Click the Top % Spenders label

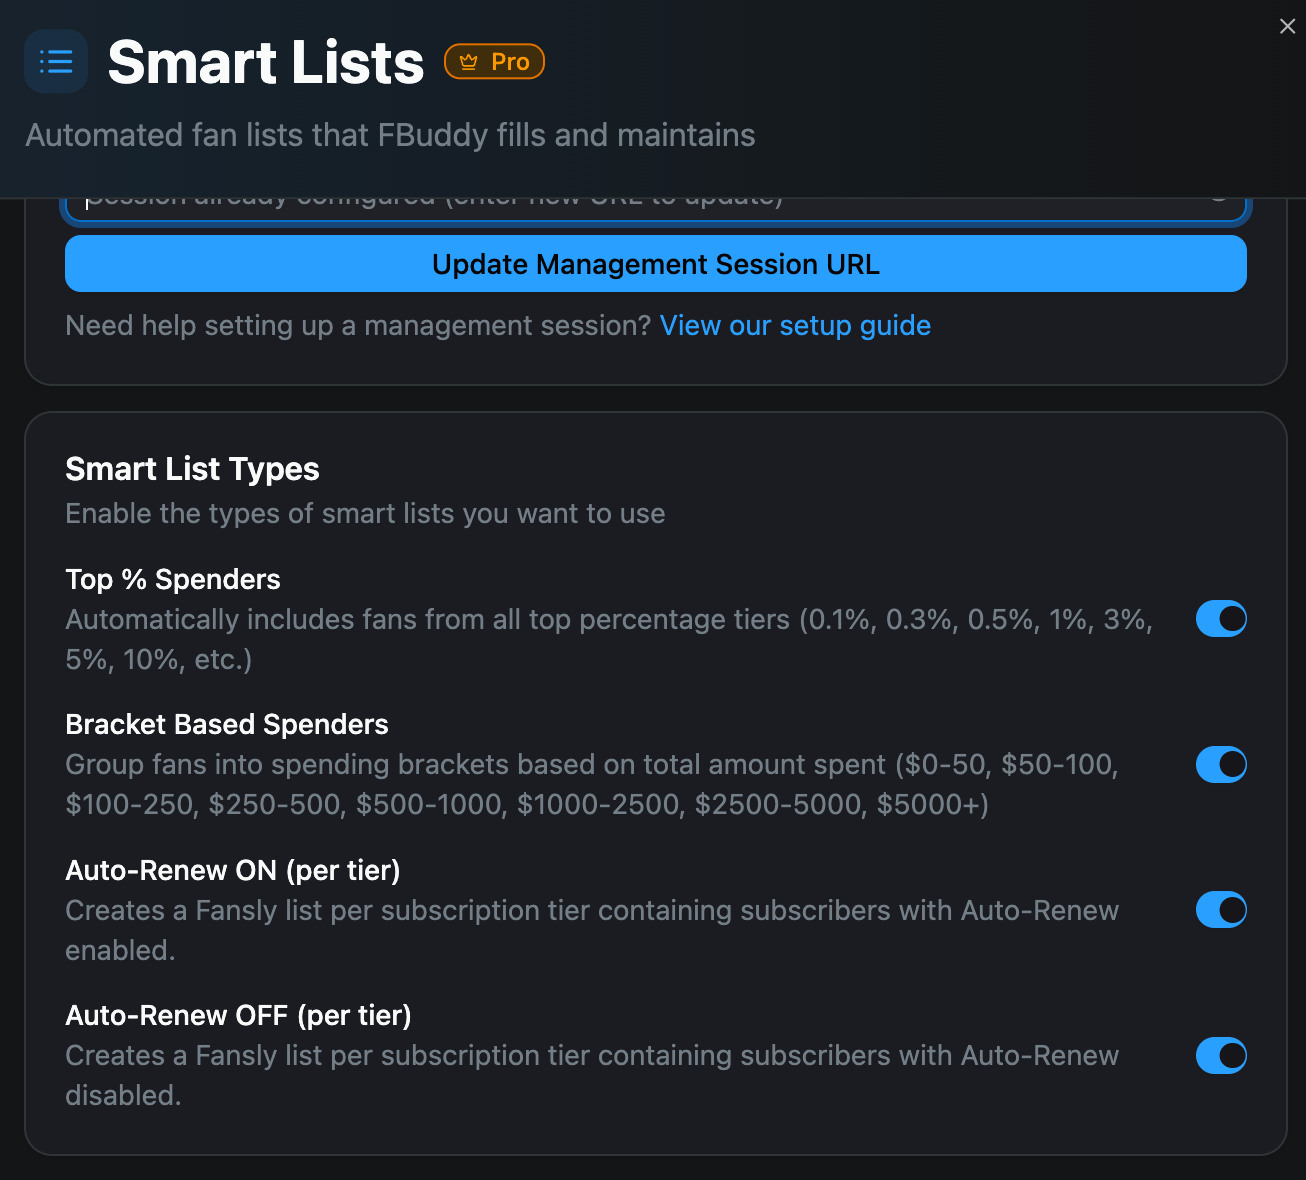[x=173, y=580]
